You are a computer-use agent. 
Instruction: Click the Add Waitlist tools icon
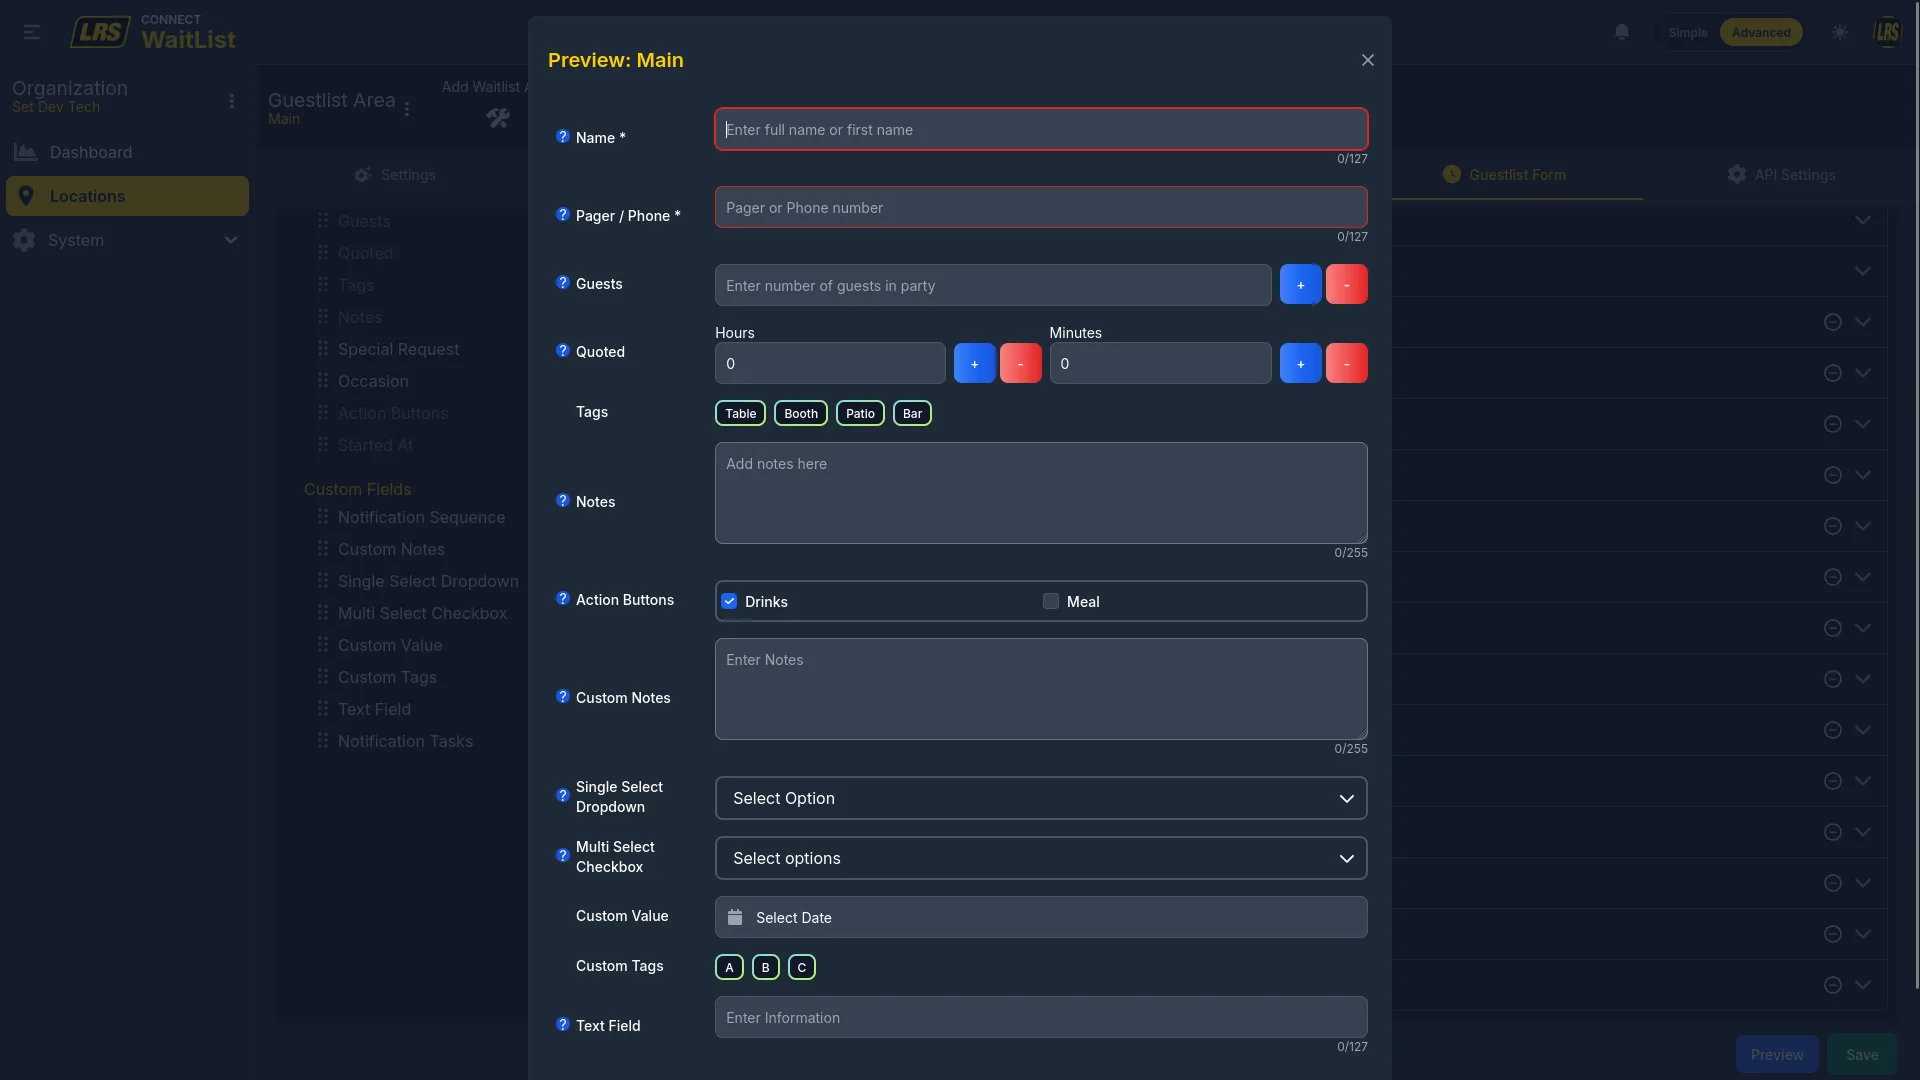(x=498, y=118)
